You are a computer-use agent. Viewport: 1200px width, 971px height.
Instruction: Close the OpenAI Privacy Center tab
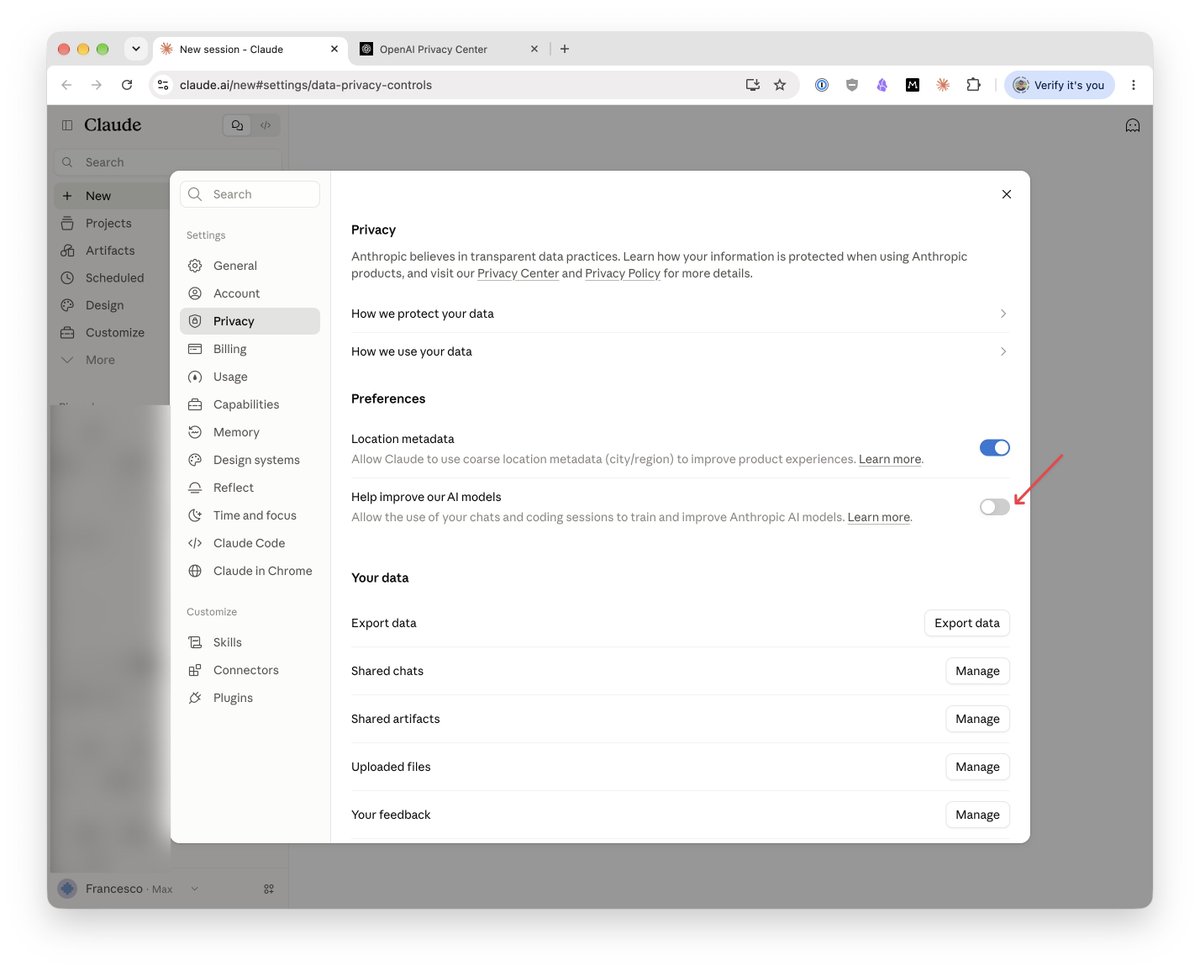[534, 48]
